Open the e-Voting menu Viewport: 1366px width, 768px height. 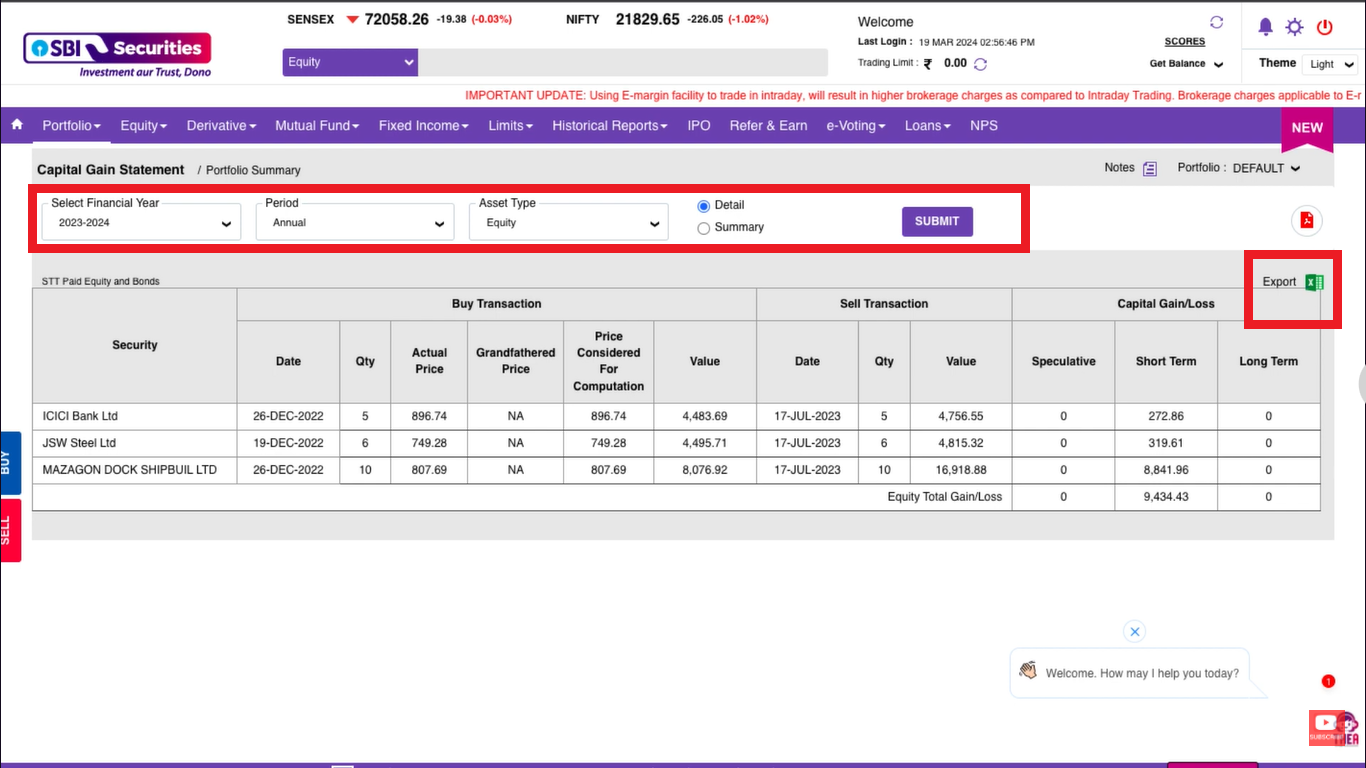click(x=856, y=125)
